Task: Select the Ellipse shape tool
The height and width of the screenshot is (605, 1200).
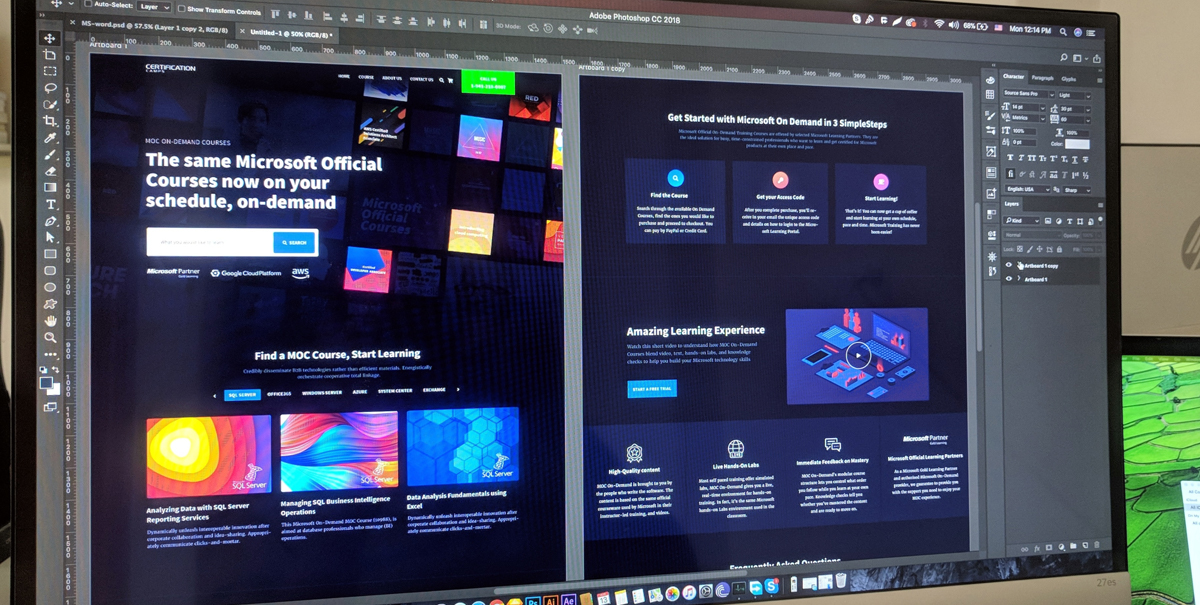Action: pos(50,287)
